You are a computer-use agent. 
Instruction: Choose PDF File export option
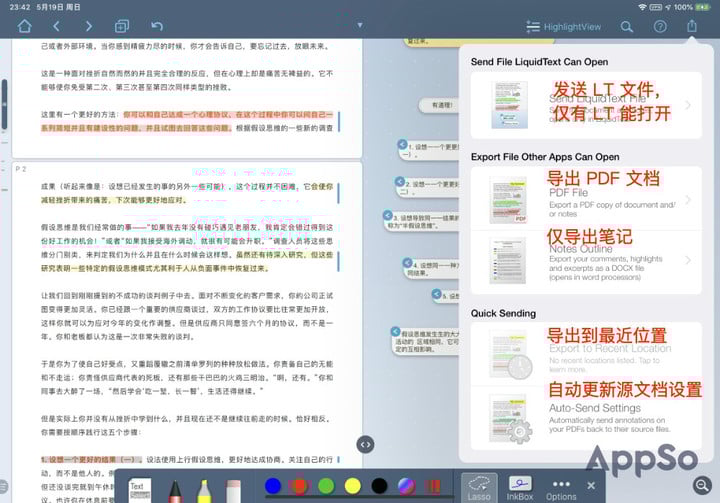tap(586, 199)
